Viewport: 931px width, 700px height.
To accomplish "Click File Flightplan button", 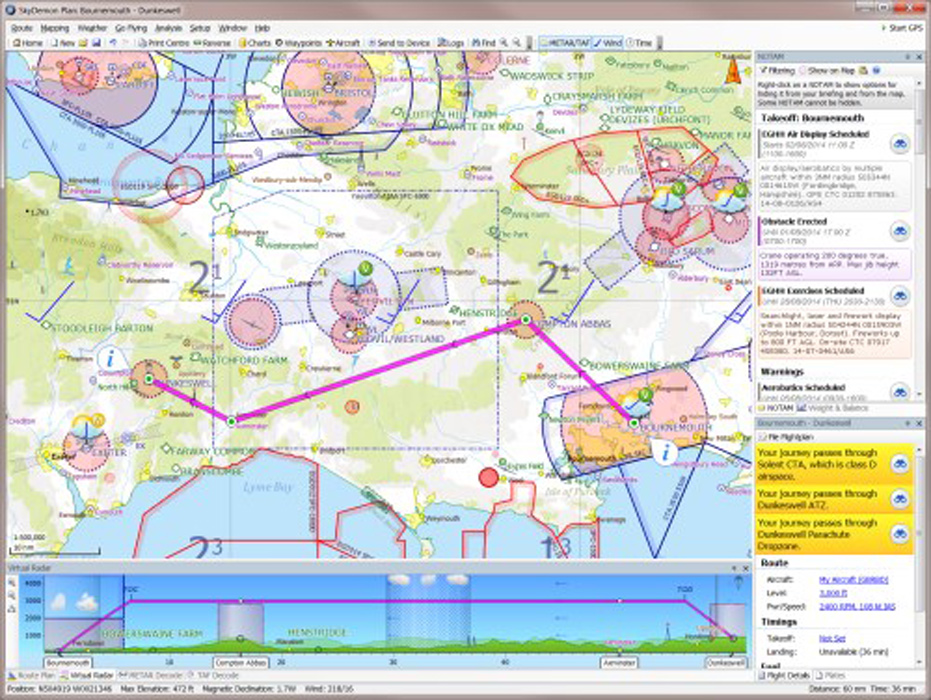I will point(787,437).
